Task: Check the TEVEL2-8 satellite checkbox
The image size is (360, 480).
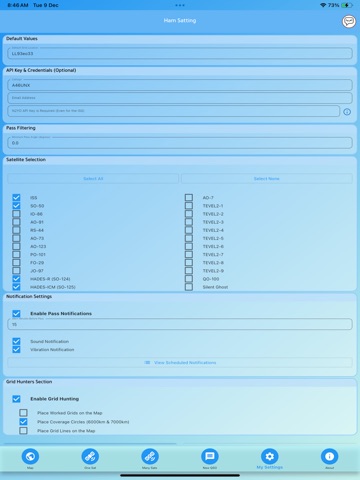Action: click(x=189, y=262)
